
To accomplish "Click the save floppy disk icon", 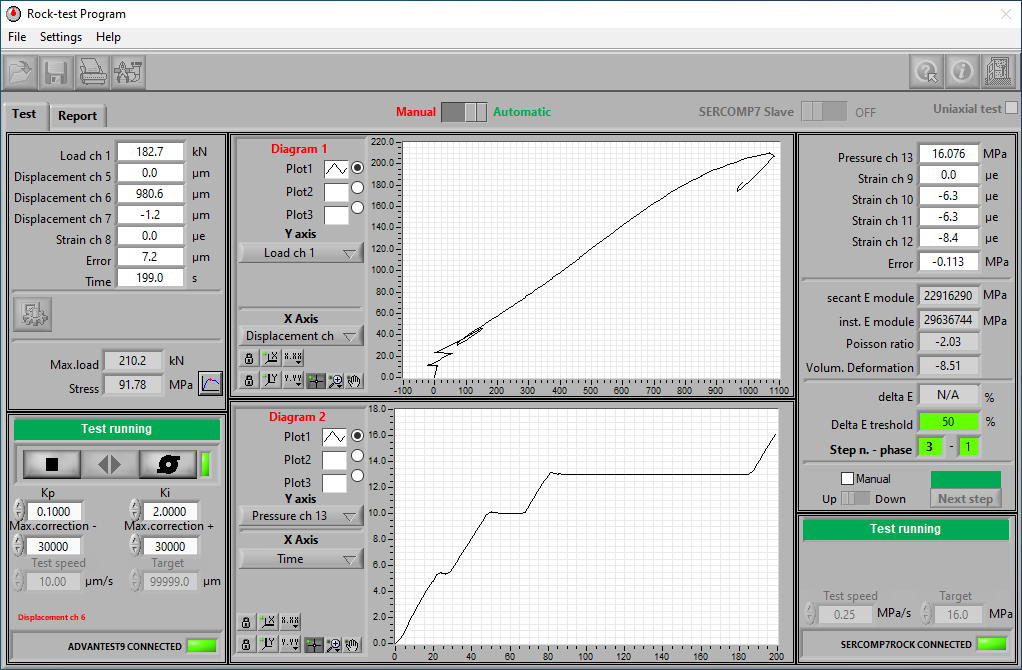I will pos(56,72).
